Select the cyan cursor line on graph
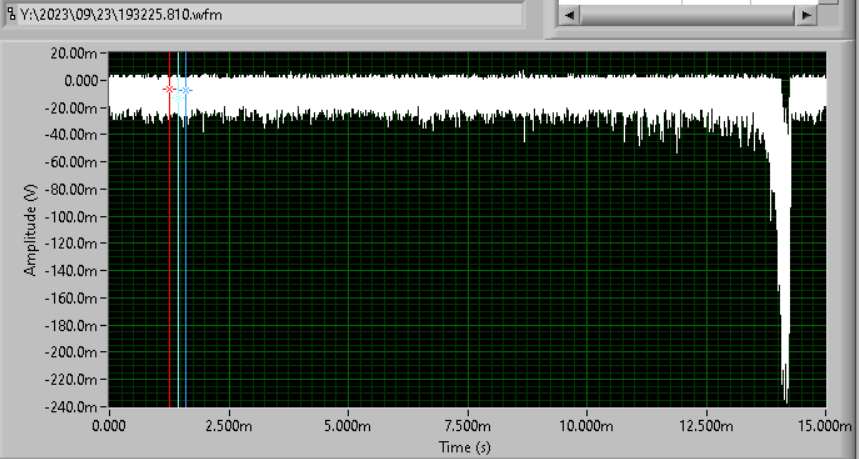Image resolution: width=859 pixels, height=459 pixels. click(x=178, y=230)
